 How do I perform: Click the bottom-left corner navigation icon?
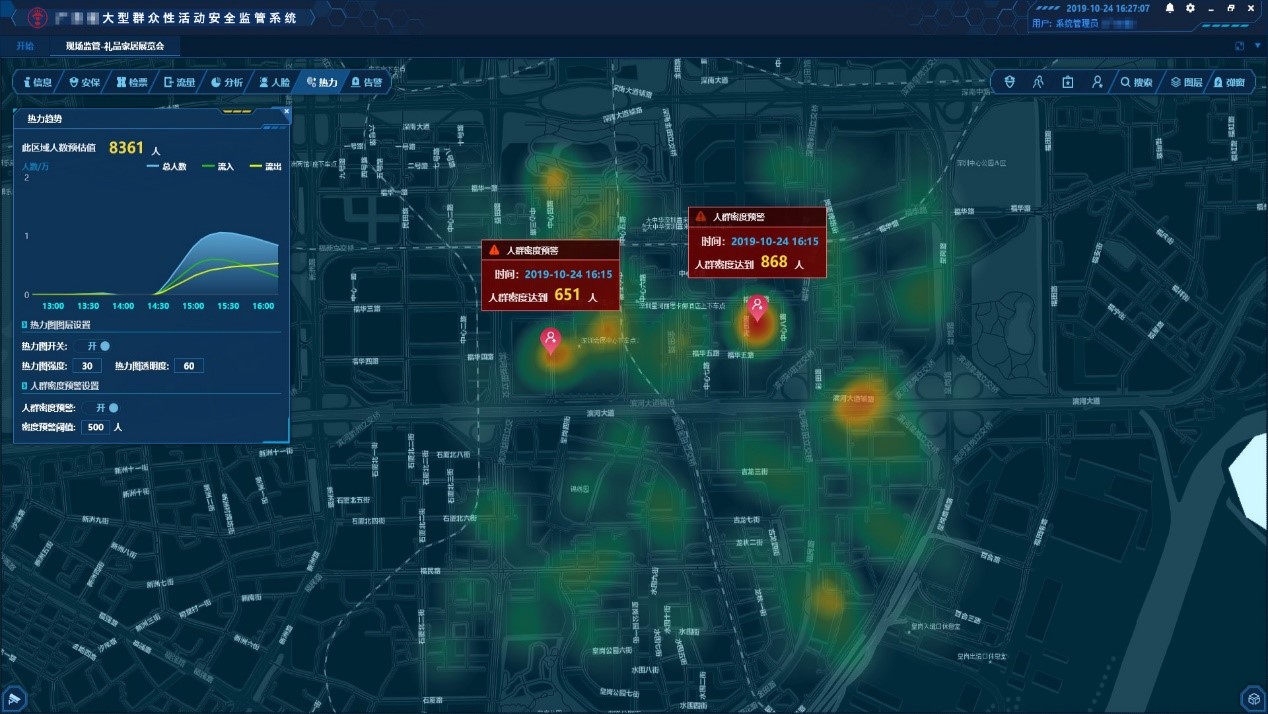[x=15, y=697]
